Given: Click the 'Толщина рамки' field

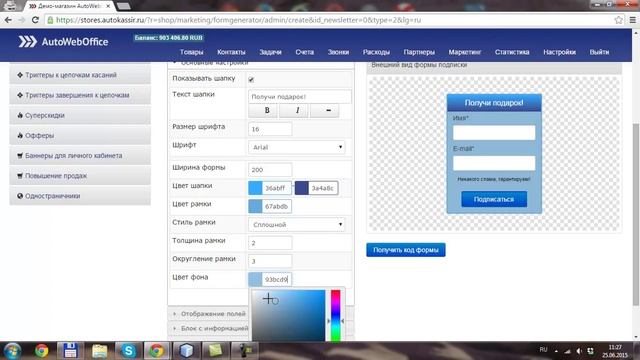Looking at the screenshot, I should (x=270, y=243).
